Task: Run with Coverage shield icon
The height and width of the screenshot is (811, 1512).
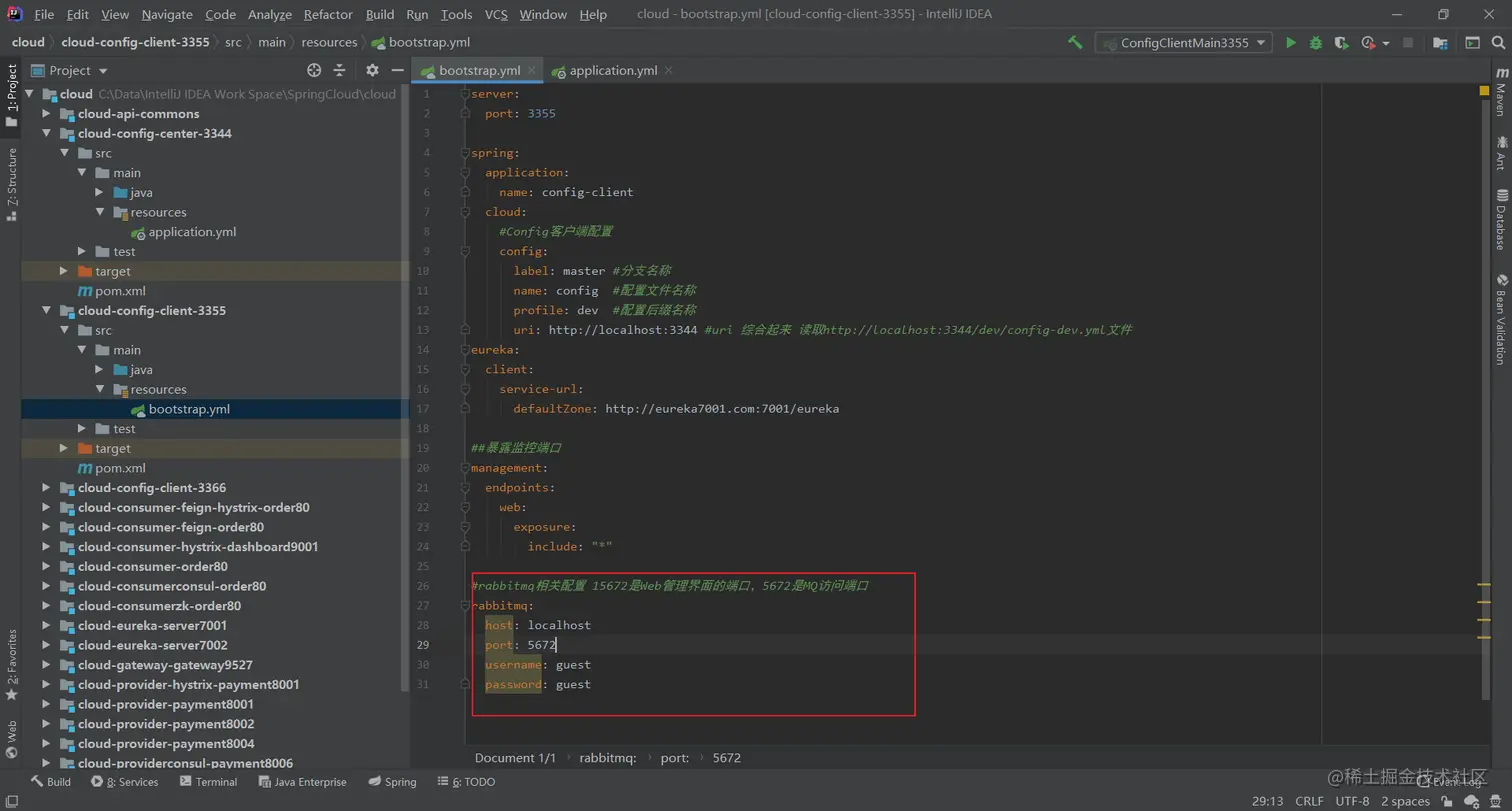Action: [1341, 43]
